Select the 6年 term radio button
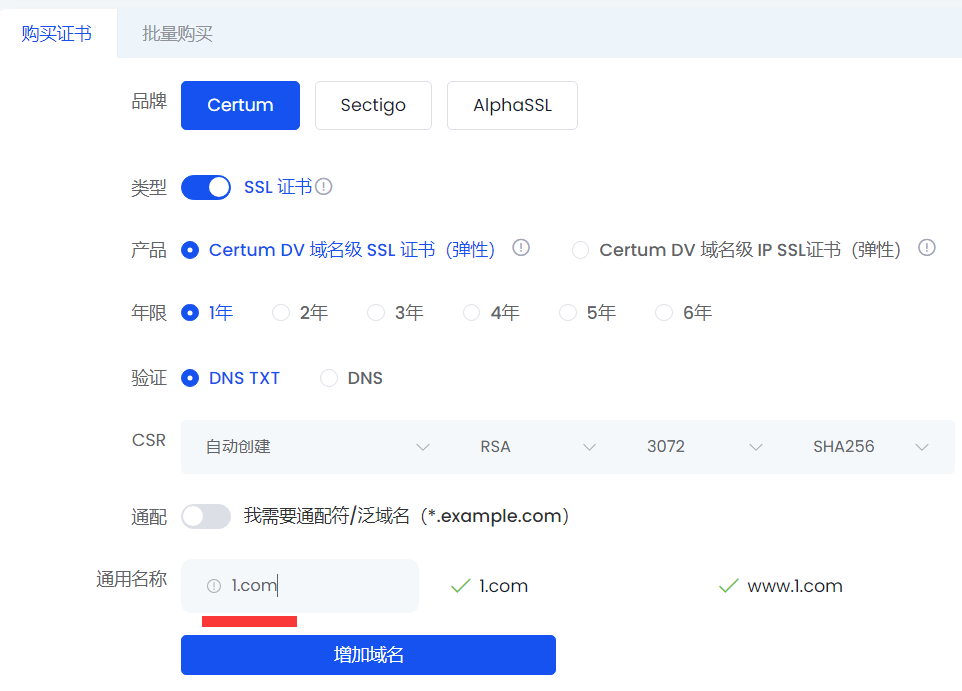The width and height of the screenshot is (962, 691). pyautogui.click(x=664, y=313)
